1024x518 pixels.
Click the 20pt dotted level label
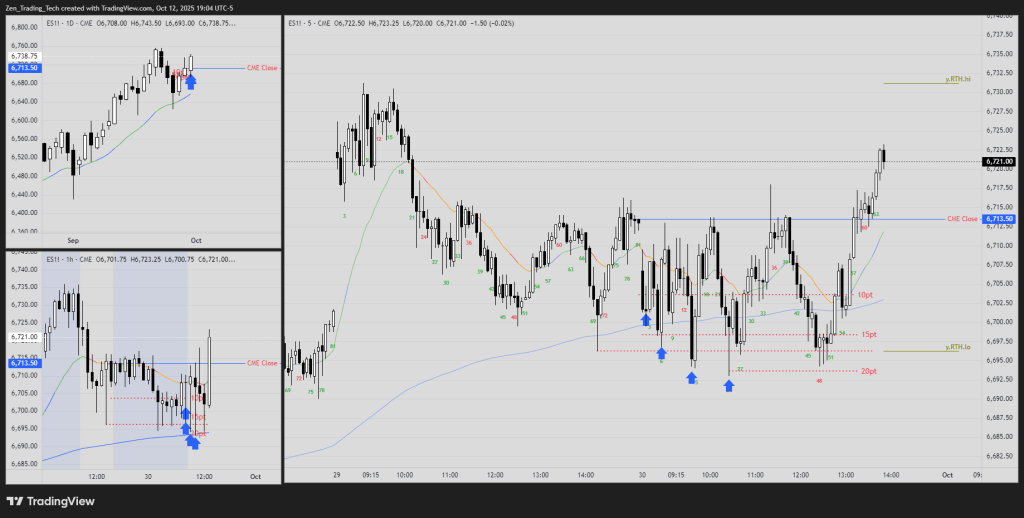point(868,371)
